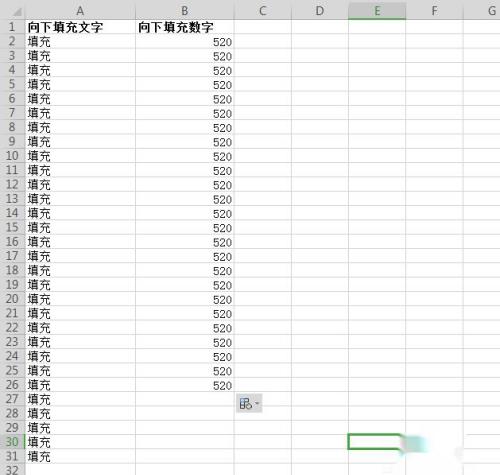Select column B header
Screen dimensions: 500x475
(x=185, y=11)
